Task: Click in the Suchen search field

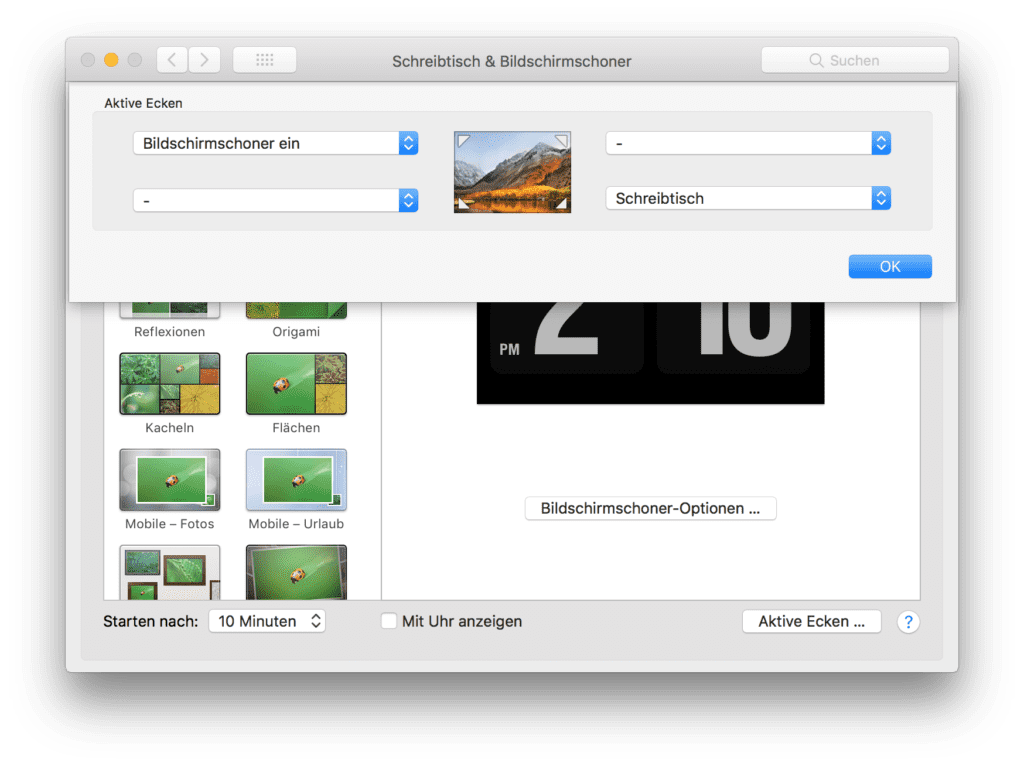Action: (855, 60)
